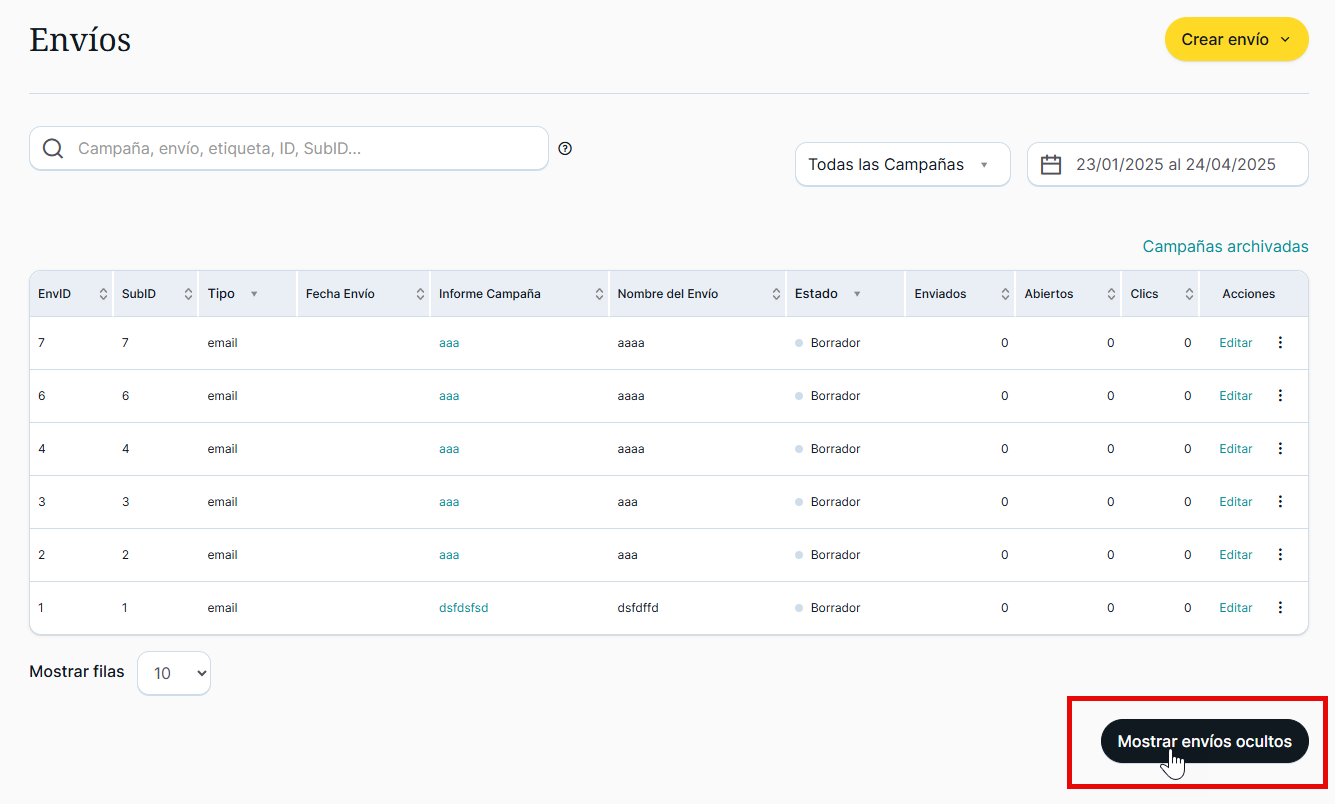Click Editar for EnvID 6 row

coord(1235,396)
